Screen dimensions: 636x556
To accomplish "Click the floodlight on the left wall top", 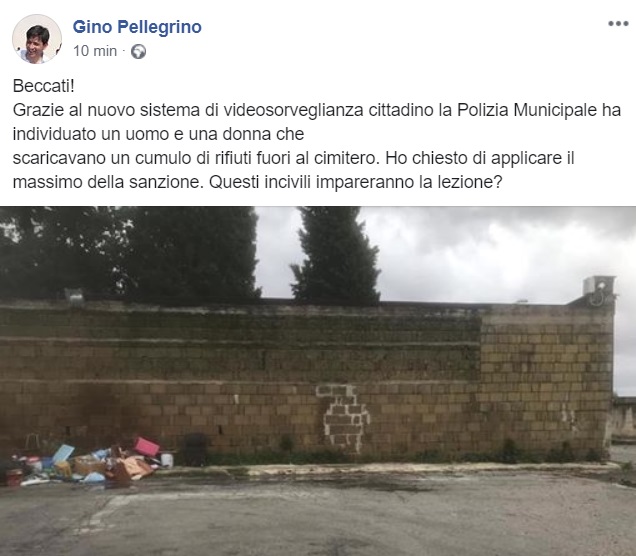I will tap(74, 296).
